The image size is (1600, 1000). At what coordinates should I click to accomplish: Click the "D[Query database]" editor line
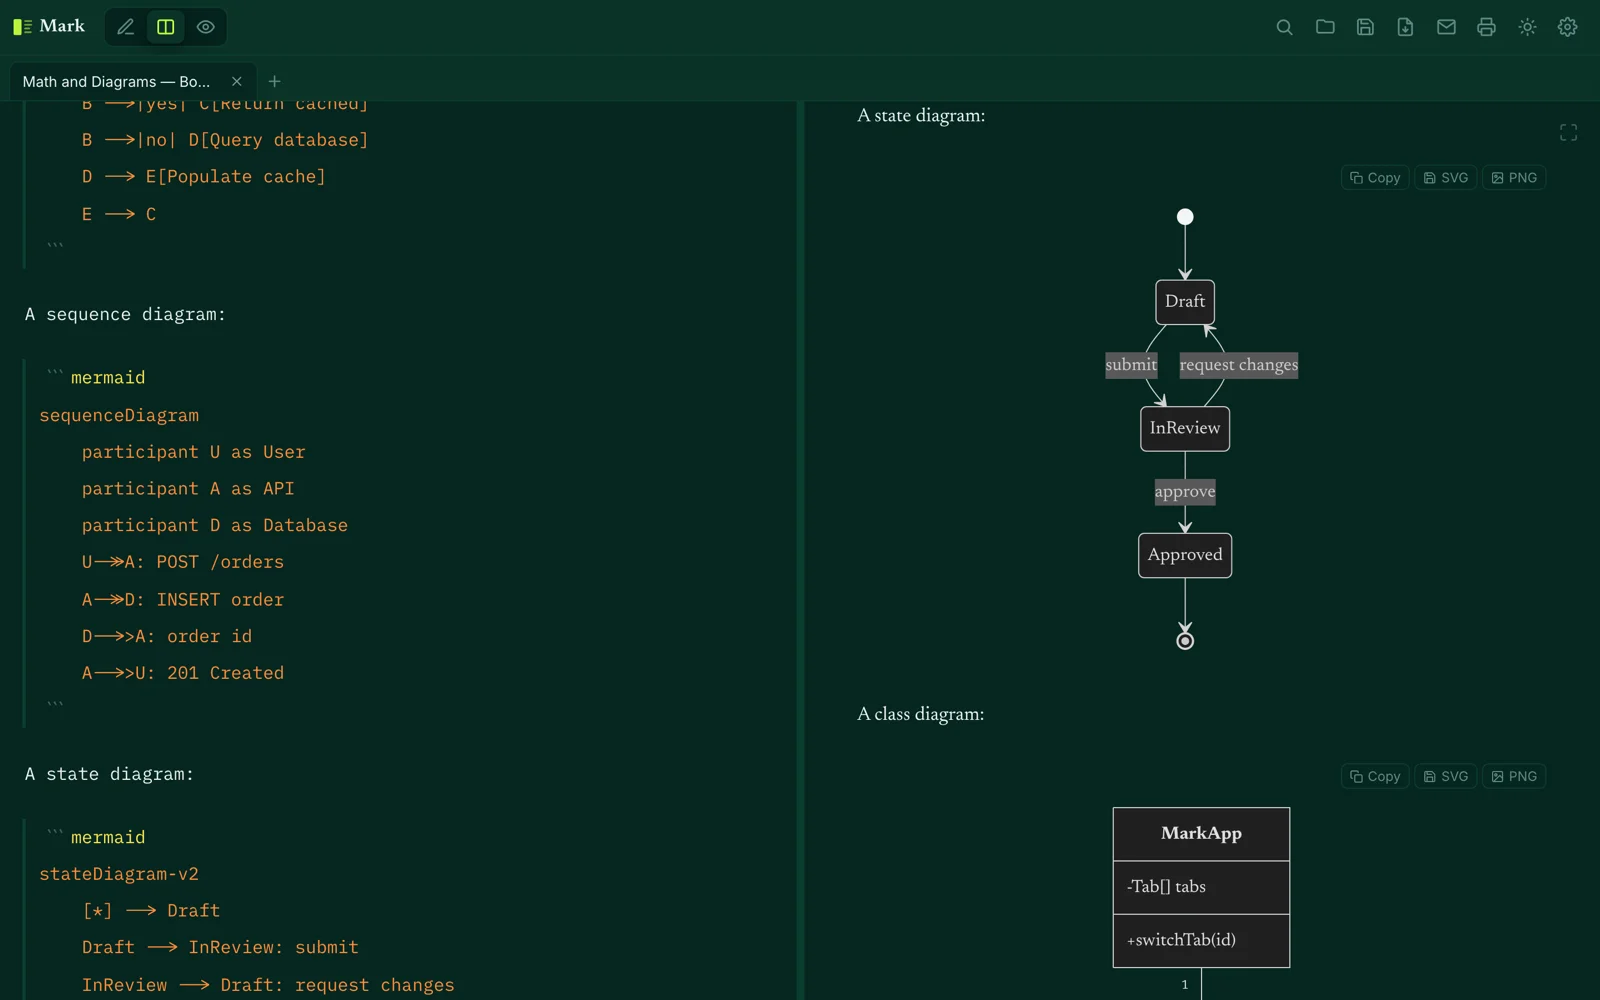(x=225, y=140)
